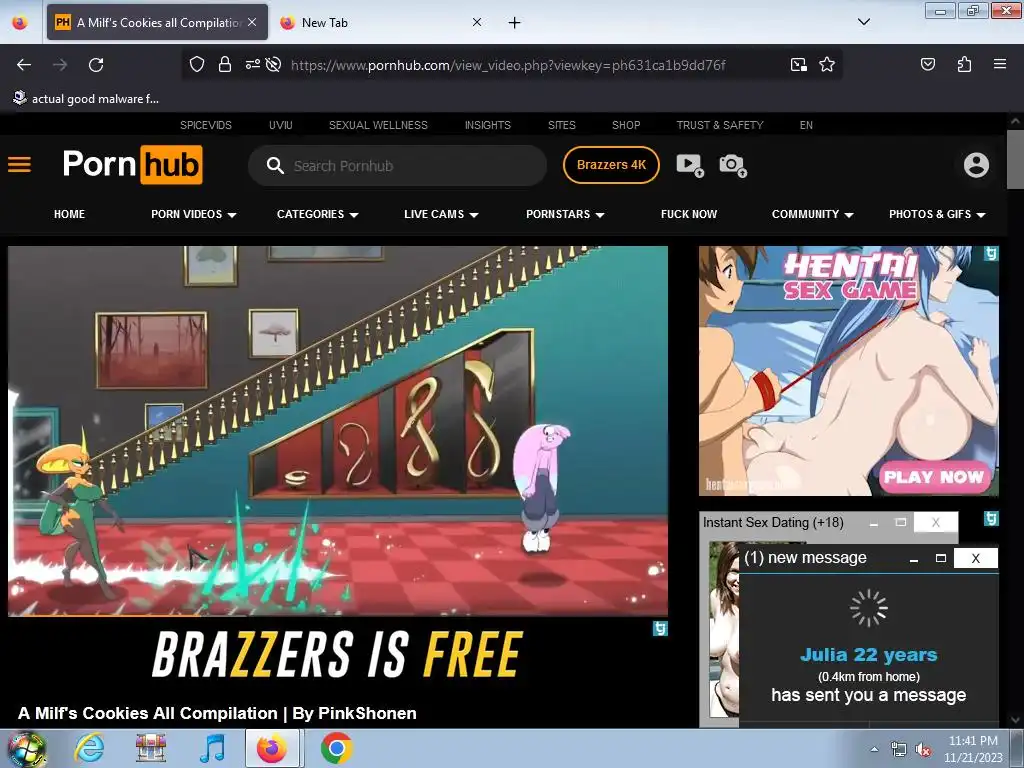Click the muted volume tray icon

pyautogui.click(x=922, y=750)
